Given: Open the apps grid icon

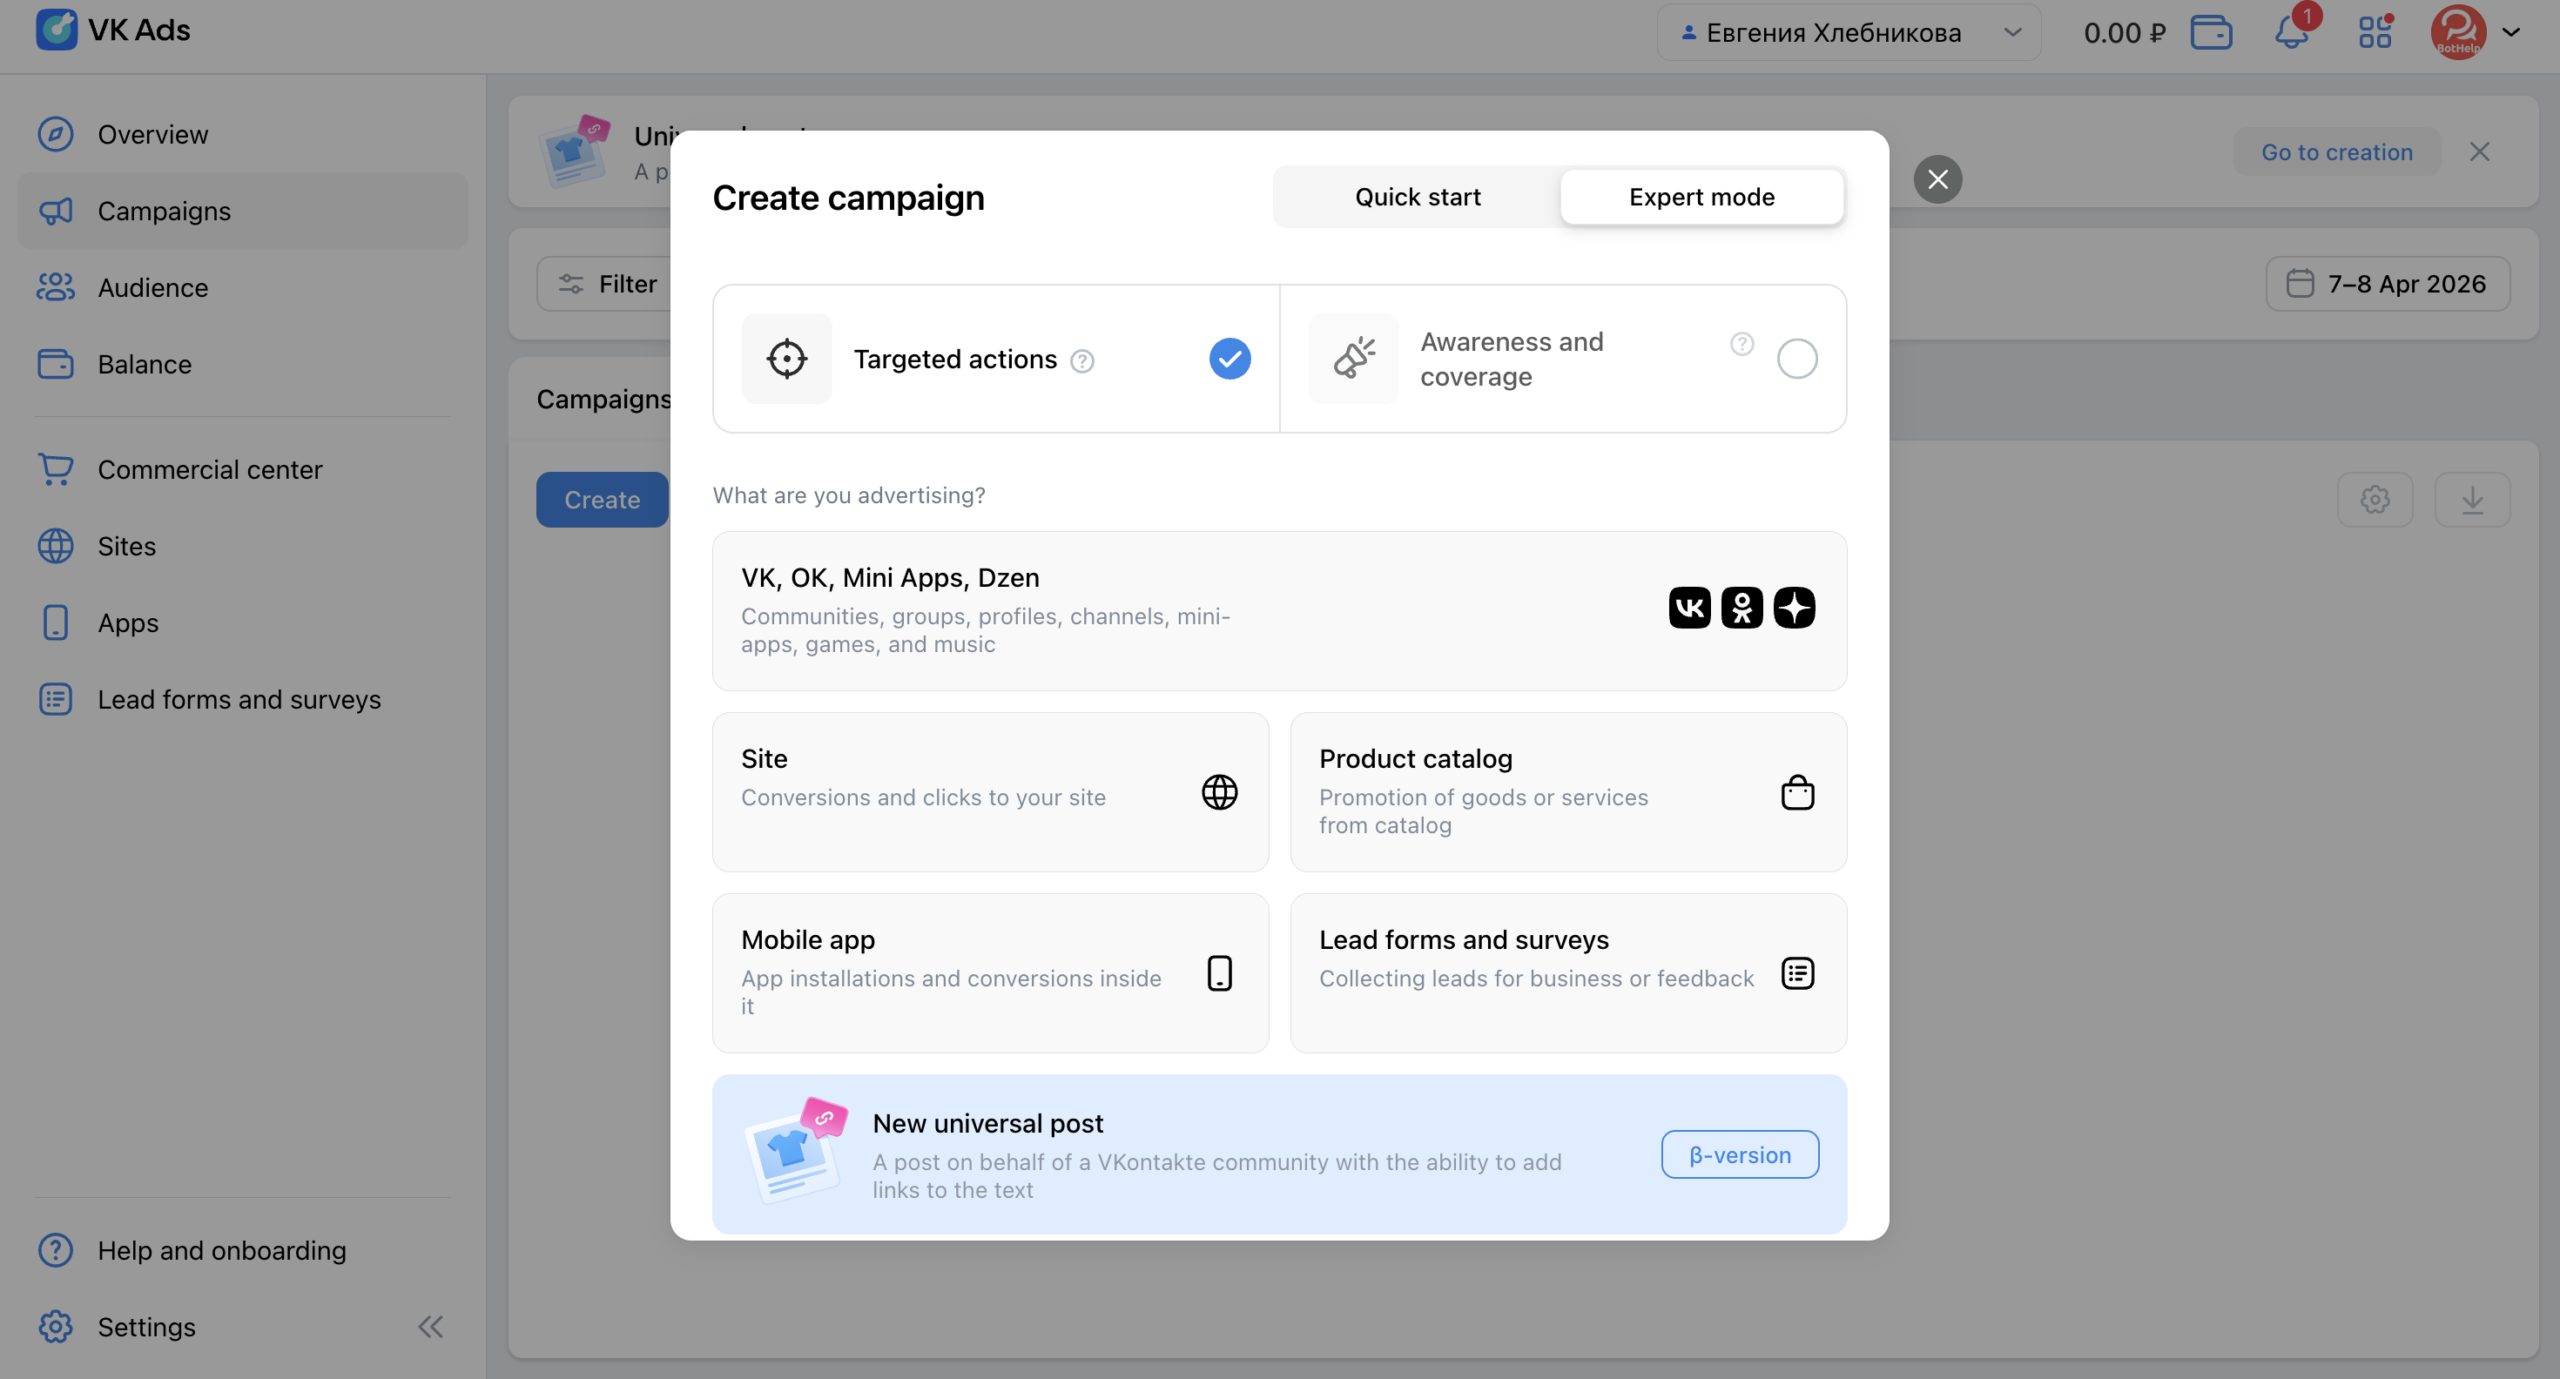Looking at the screenshot, I should pyautogui.click(x=2375, y=32).
